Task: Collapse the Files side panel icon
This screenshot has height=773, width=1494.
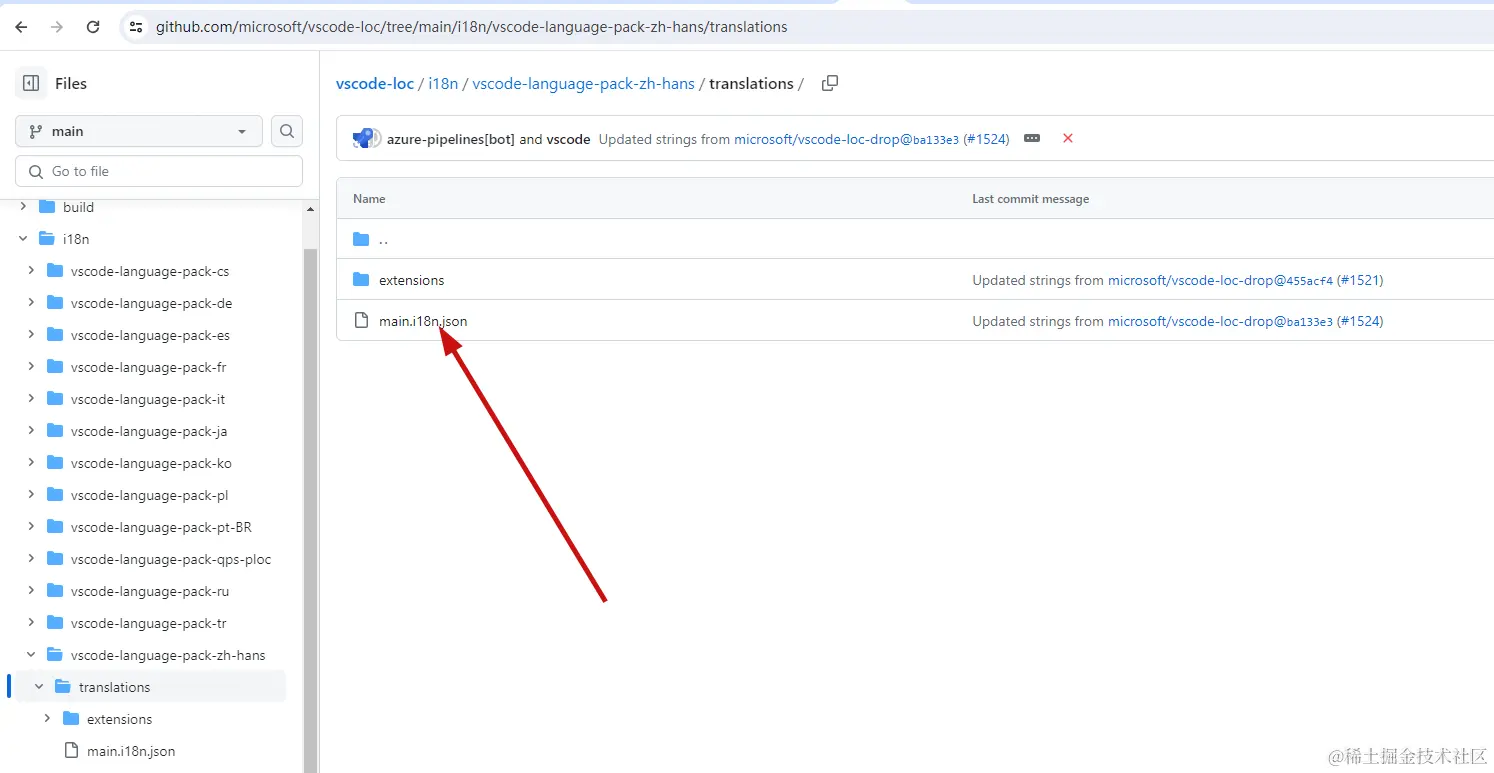Action: (x=31, y=83)
